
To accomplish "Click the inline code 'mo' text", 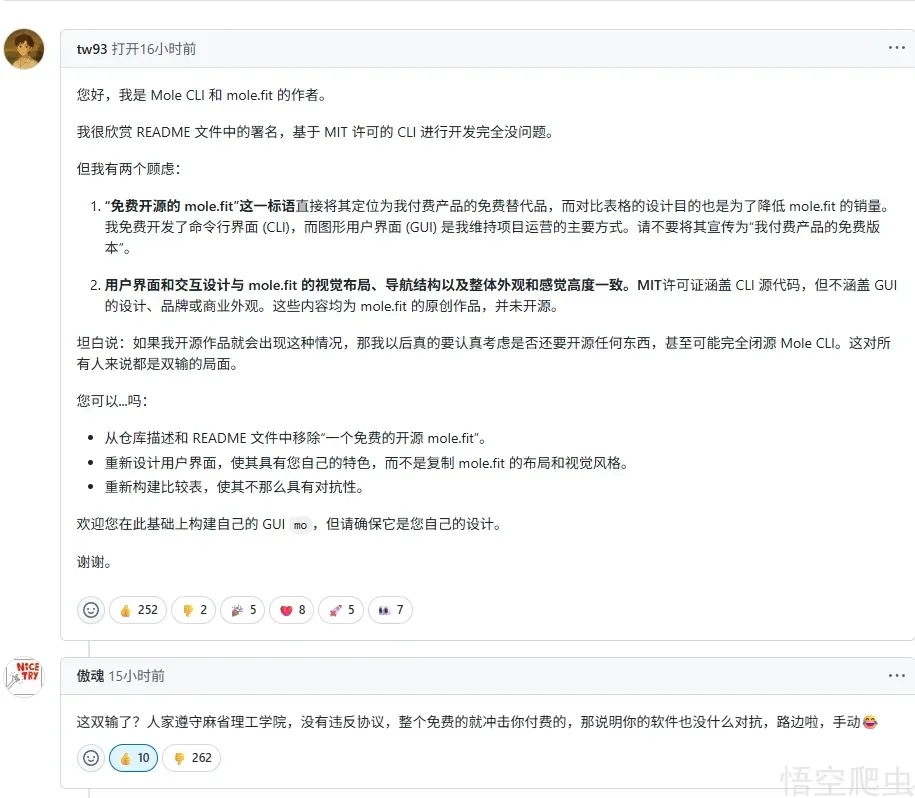I will [300, 525].
